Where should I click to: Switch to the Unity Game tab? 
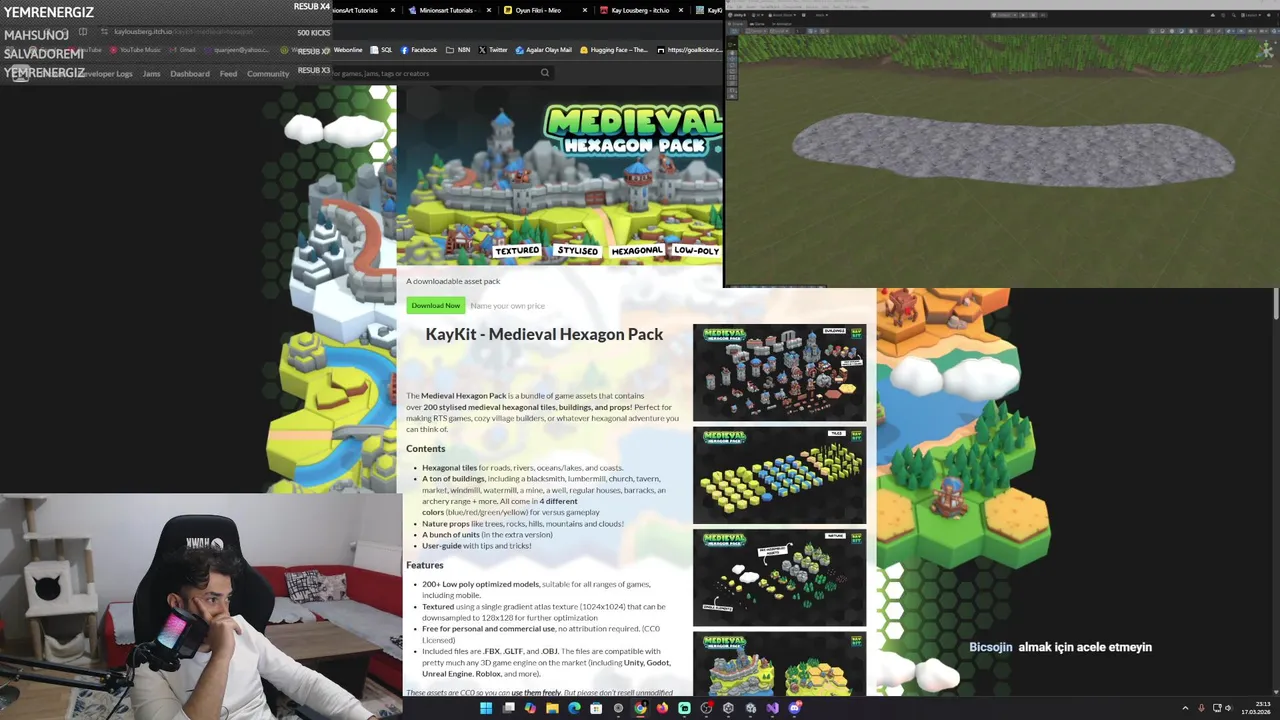pos(757,24)
